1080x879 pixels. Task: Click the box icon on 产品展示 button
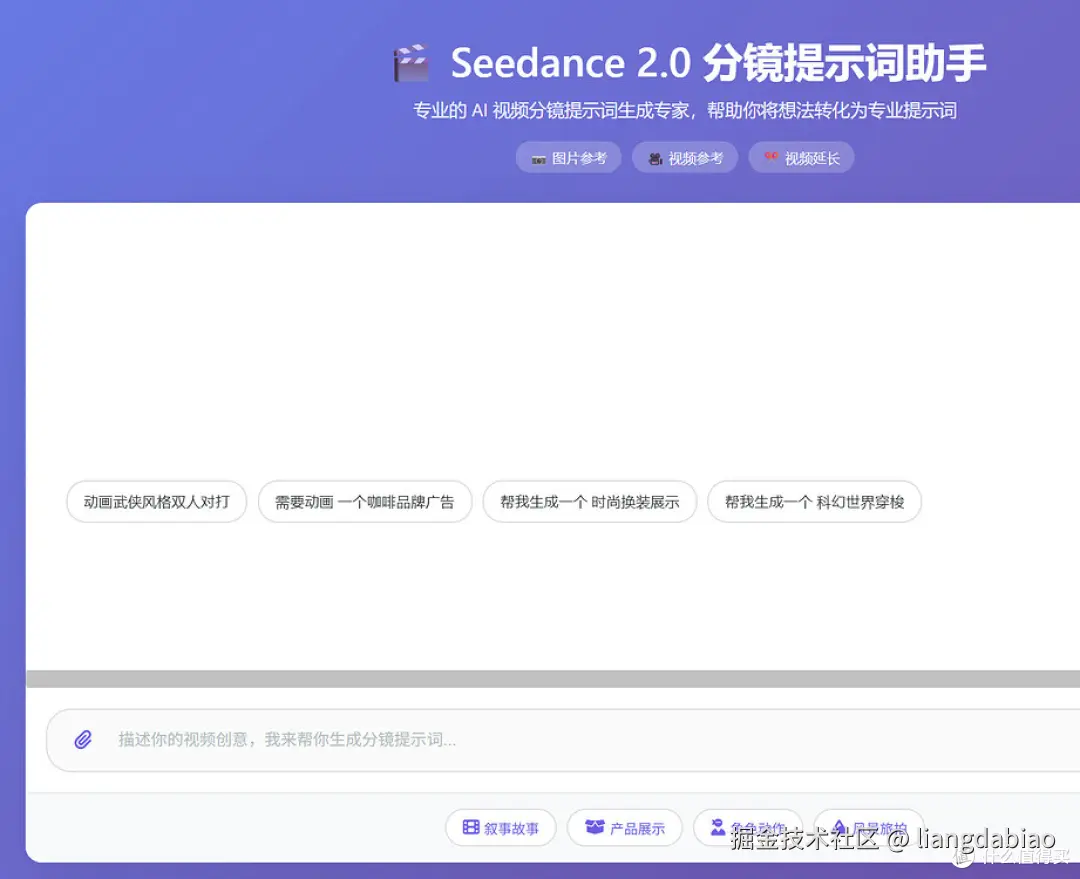tap(594, 827)
